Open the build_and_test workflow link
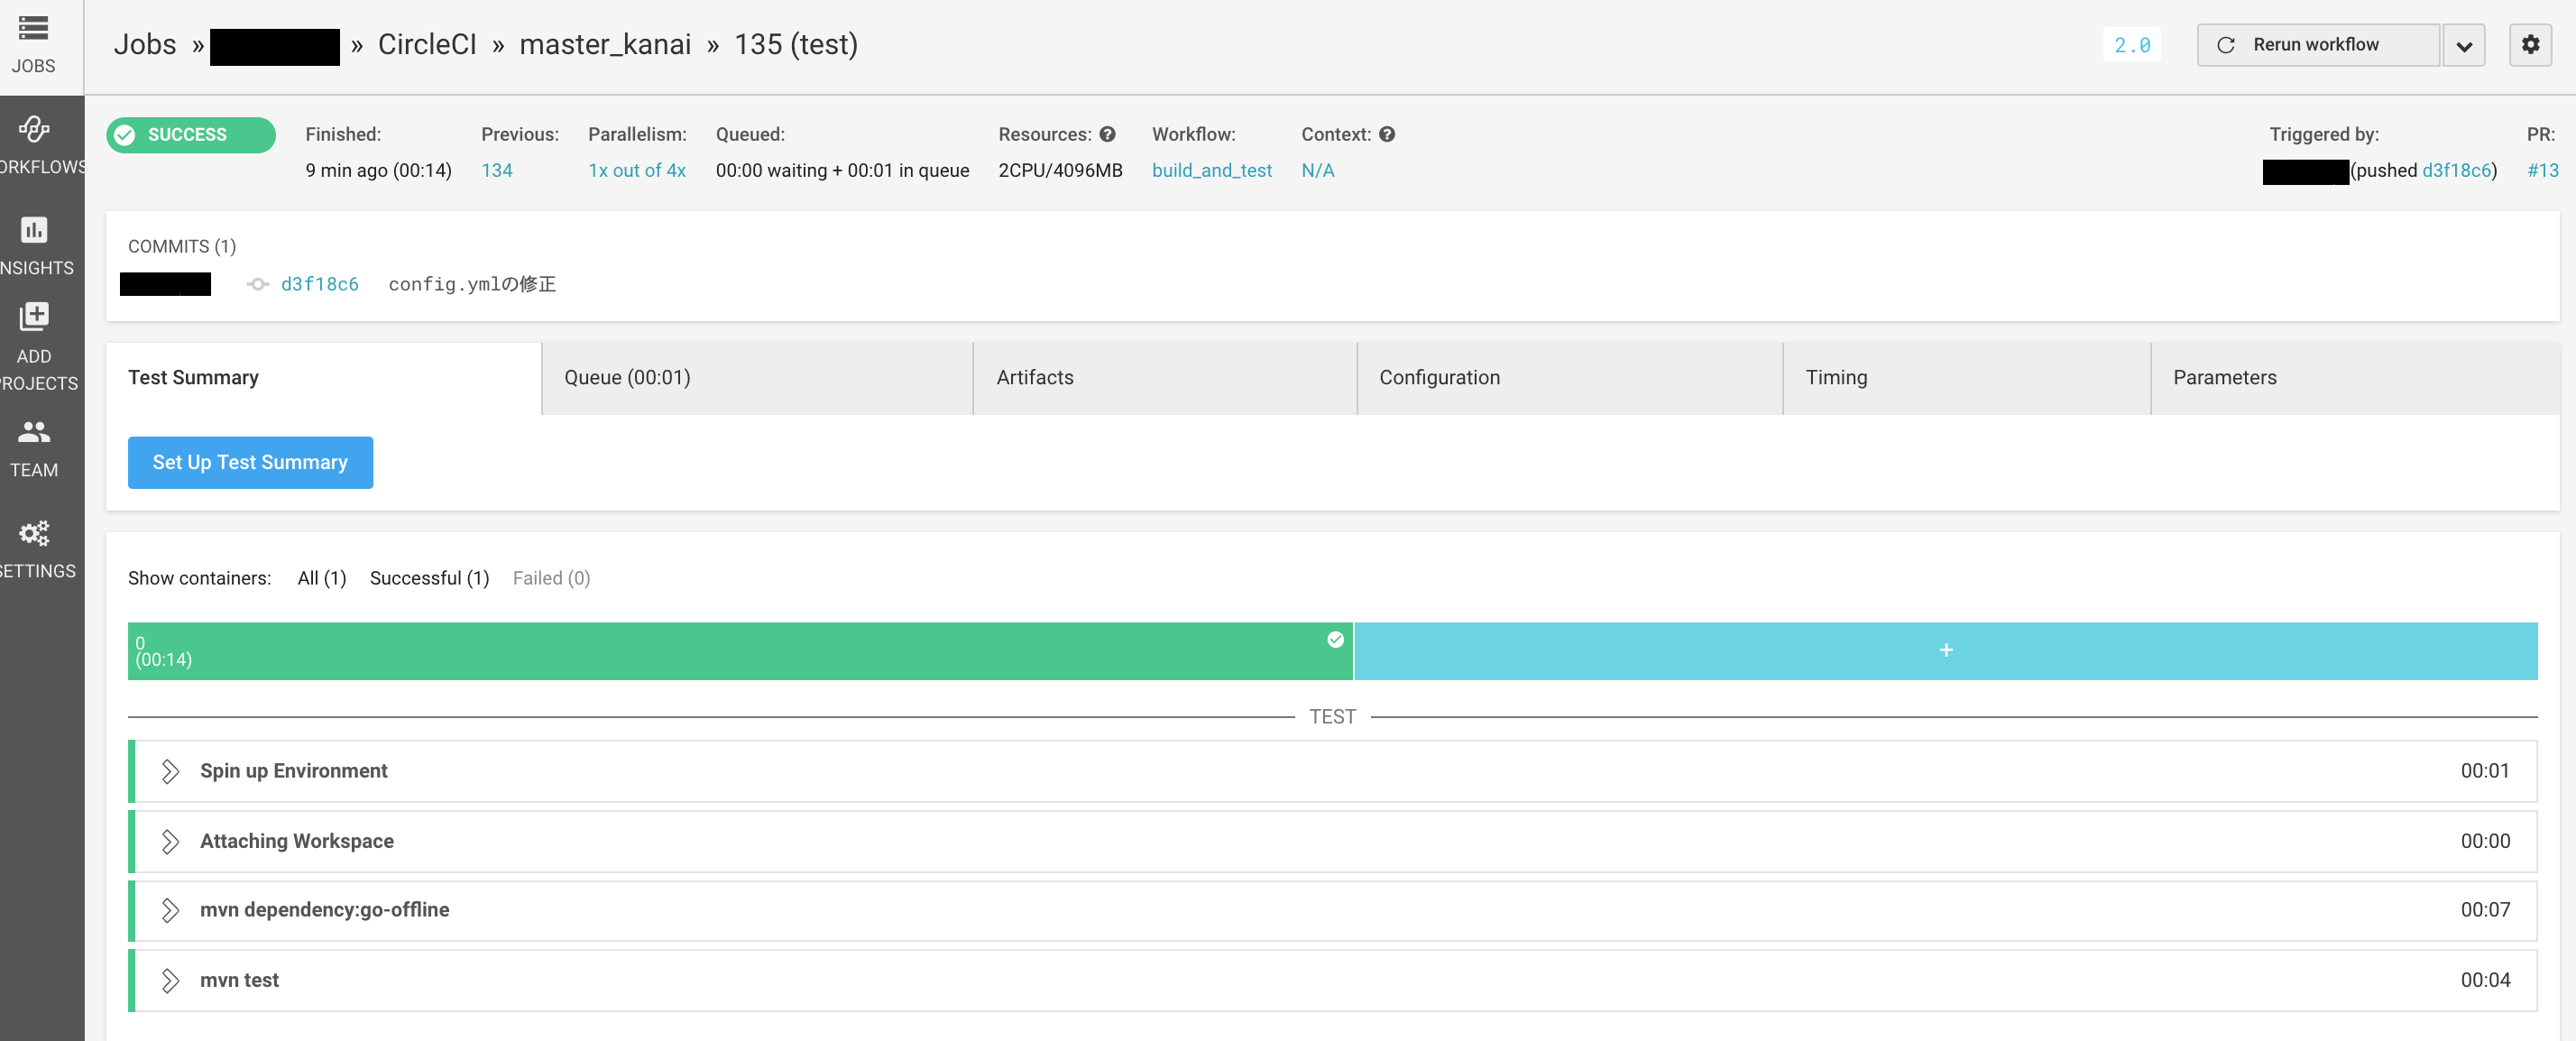 point(1211,170)
